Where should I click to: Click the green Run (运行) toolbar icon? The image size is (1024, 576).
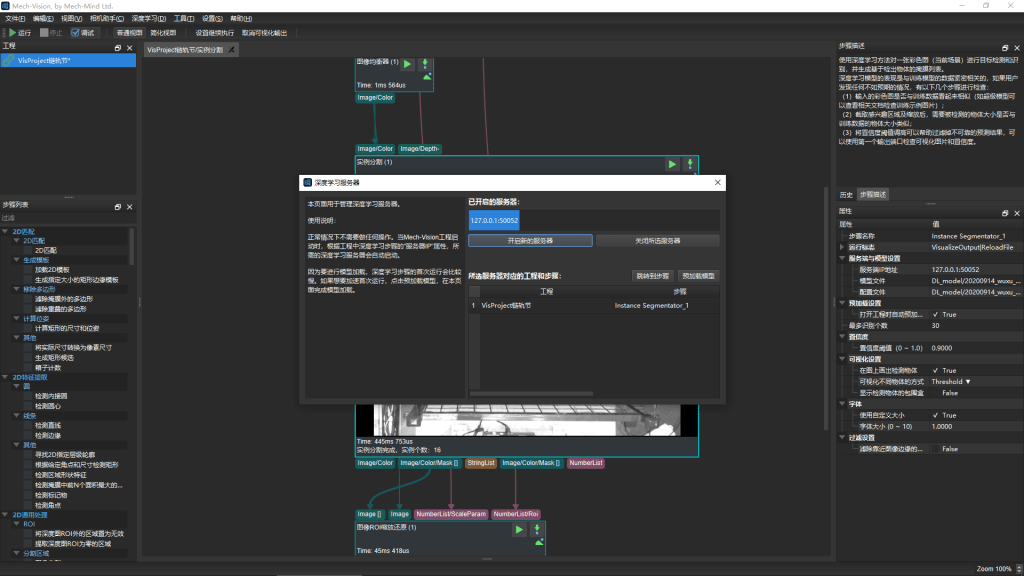[x=12, y=33]
